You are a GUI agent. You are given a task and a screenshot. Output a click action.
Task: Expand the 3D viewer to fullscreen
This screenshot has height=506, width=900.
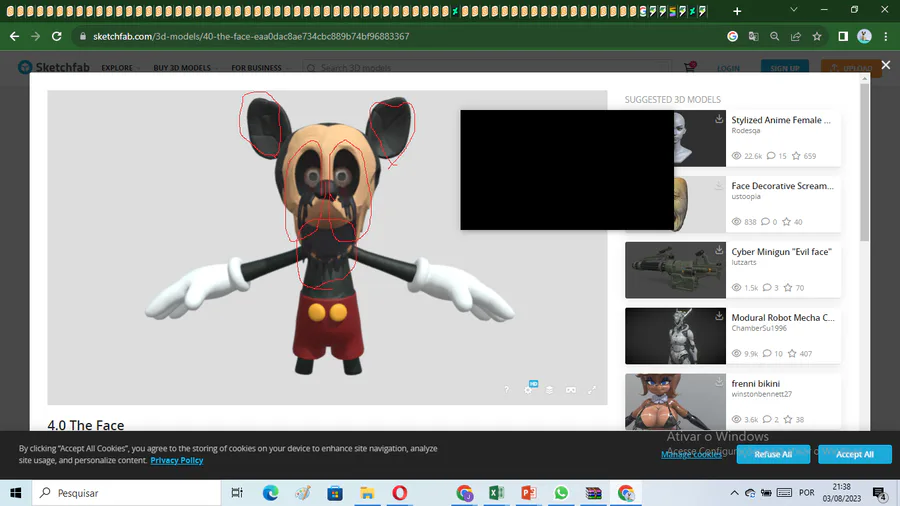592,390
